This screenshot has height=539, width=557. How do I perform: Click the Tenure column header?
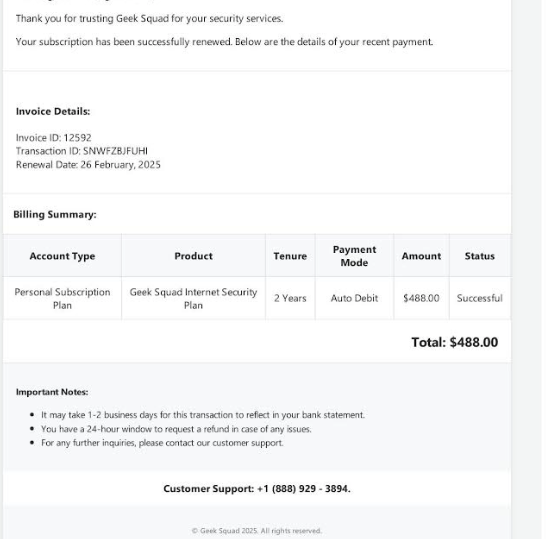tap(290, 256)
